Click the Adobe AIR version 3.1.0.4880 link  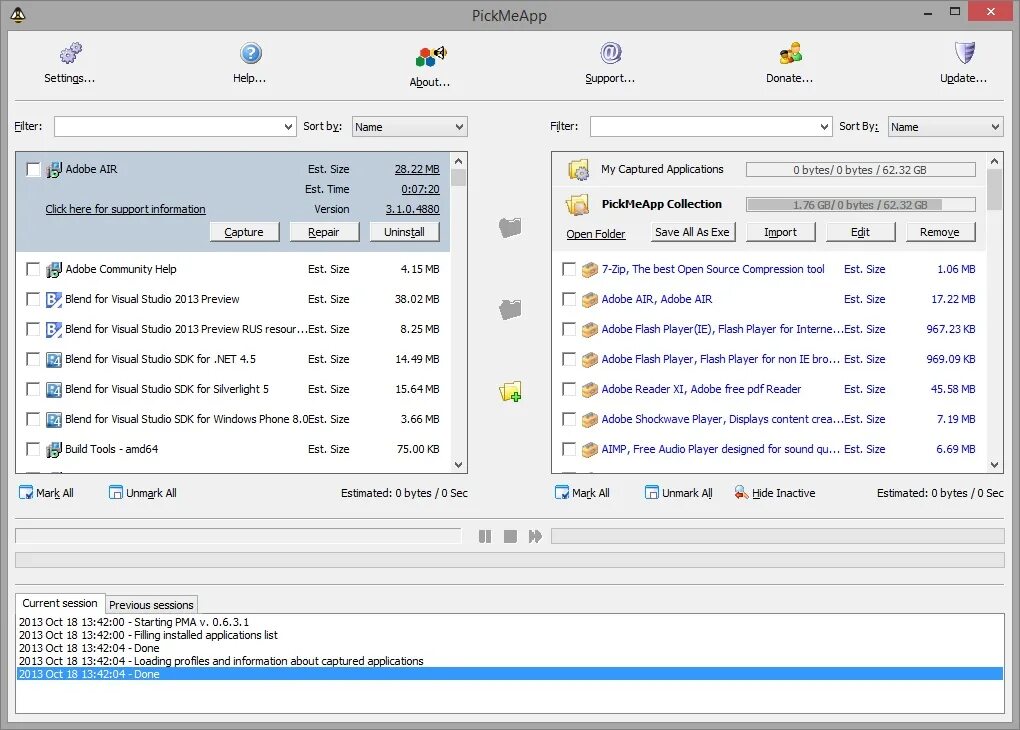point(412,209)
